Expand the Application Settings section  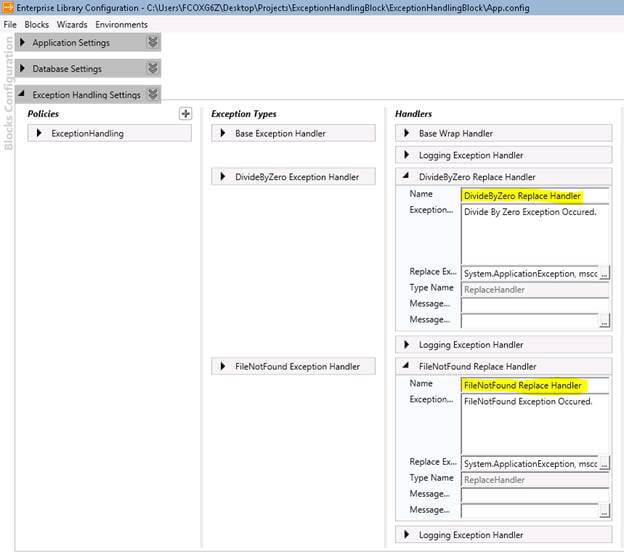tap(23, 42)
